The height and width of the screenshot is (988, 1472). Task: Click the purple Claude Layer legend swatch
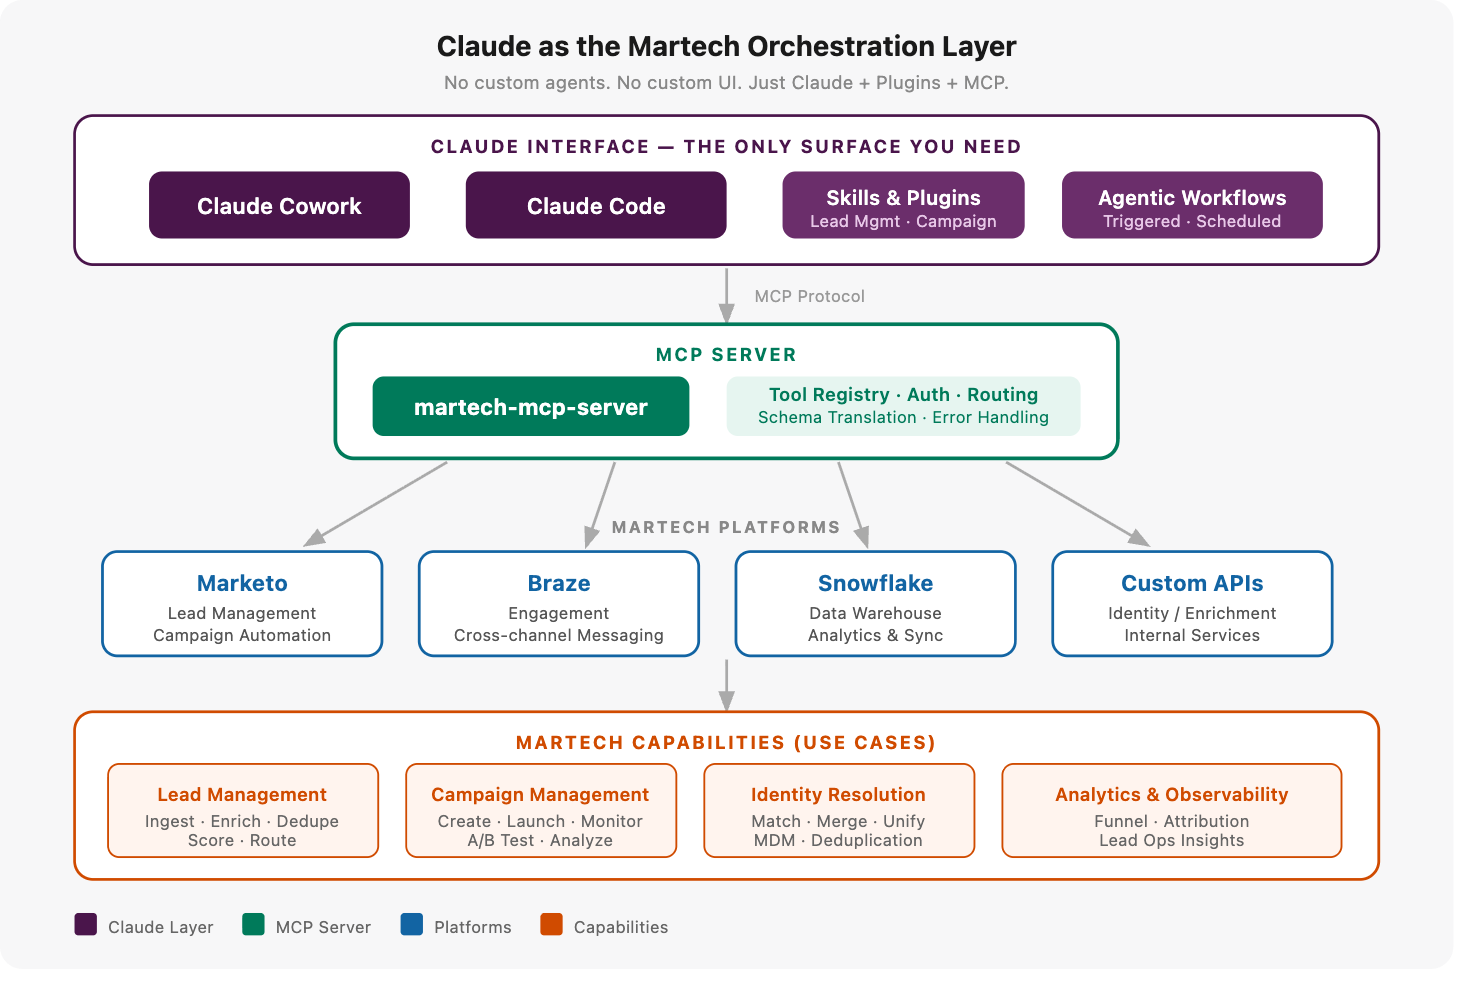86,924
